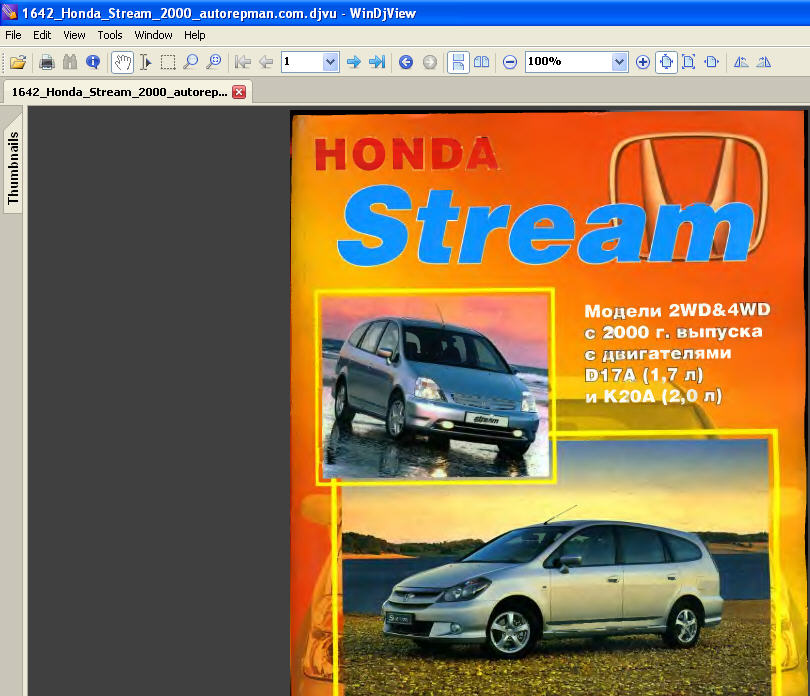
Task: Open the File menu
Action: point(13,35)
